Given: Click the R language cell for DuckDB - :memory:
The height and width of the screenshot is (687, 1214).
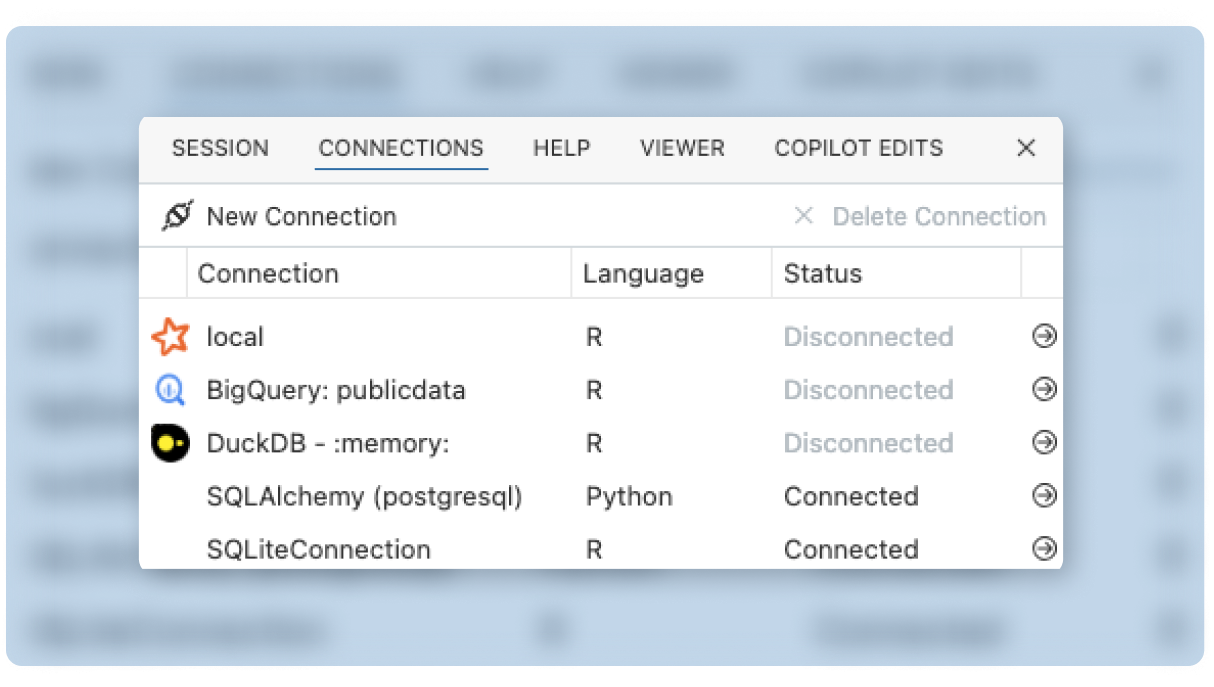Looking at the screenshot, I should tap(594, 443).
